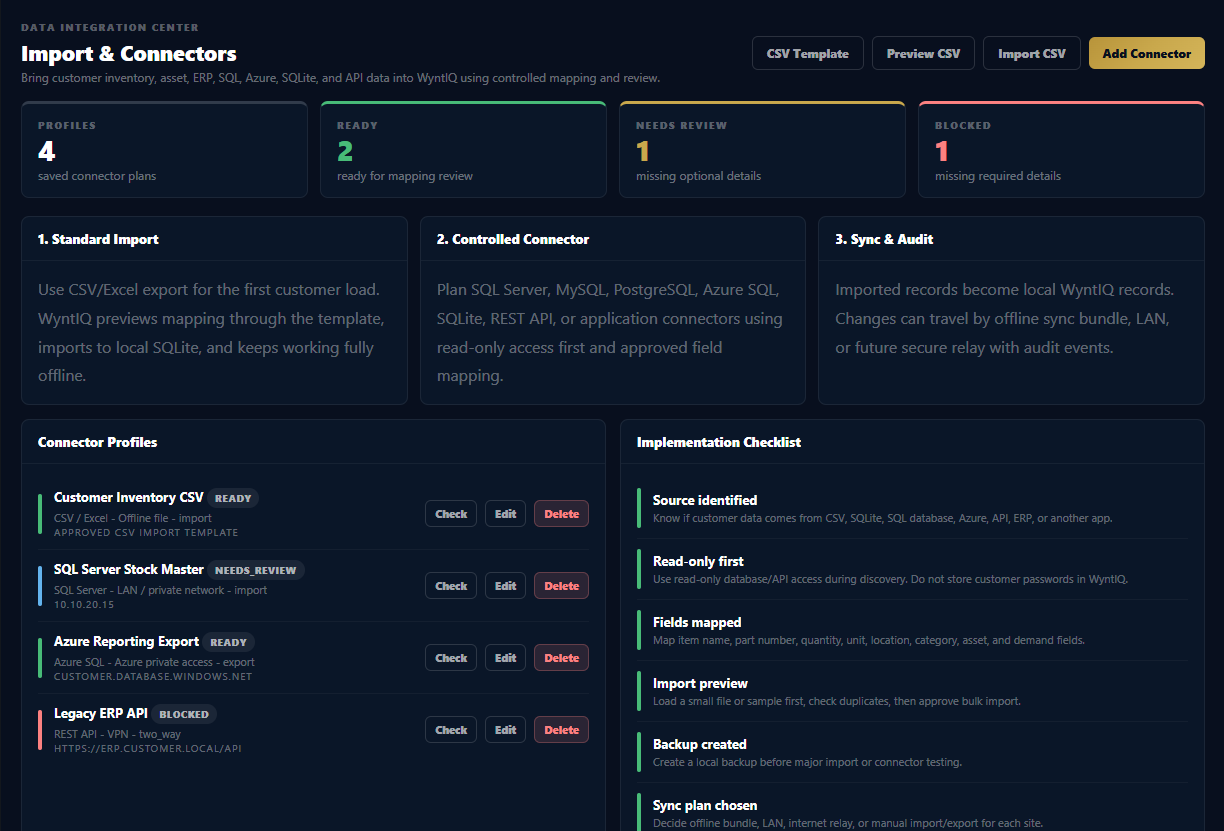
Task: Click the HTTPS://ERP.CUSTOMER.LOCAL/API endpoint text
Action: click(x=148, y=749)
